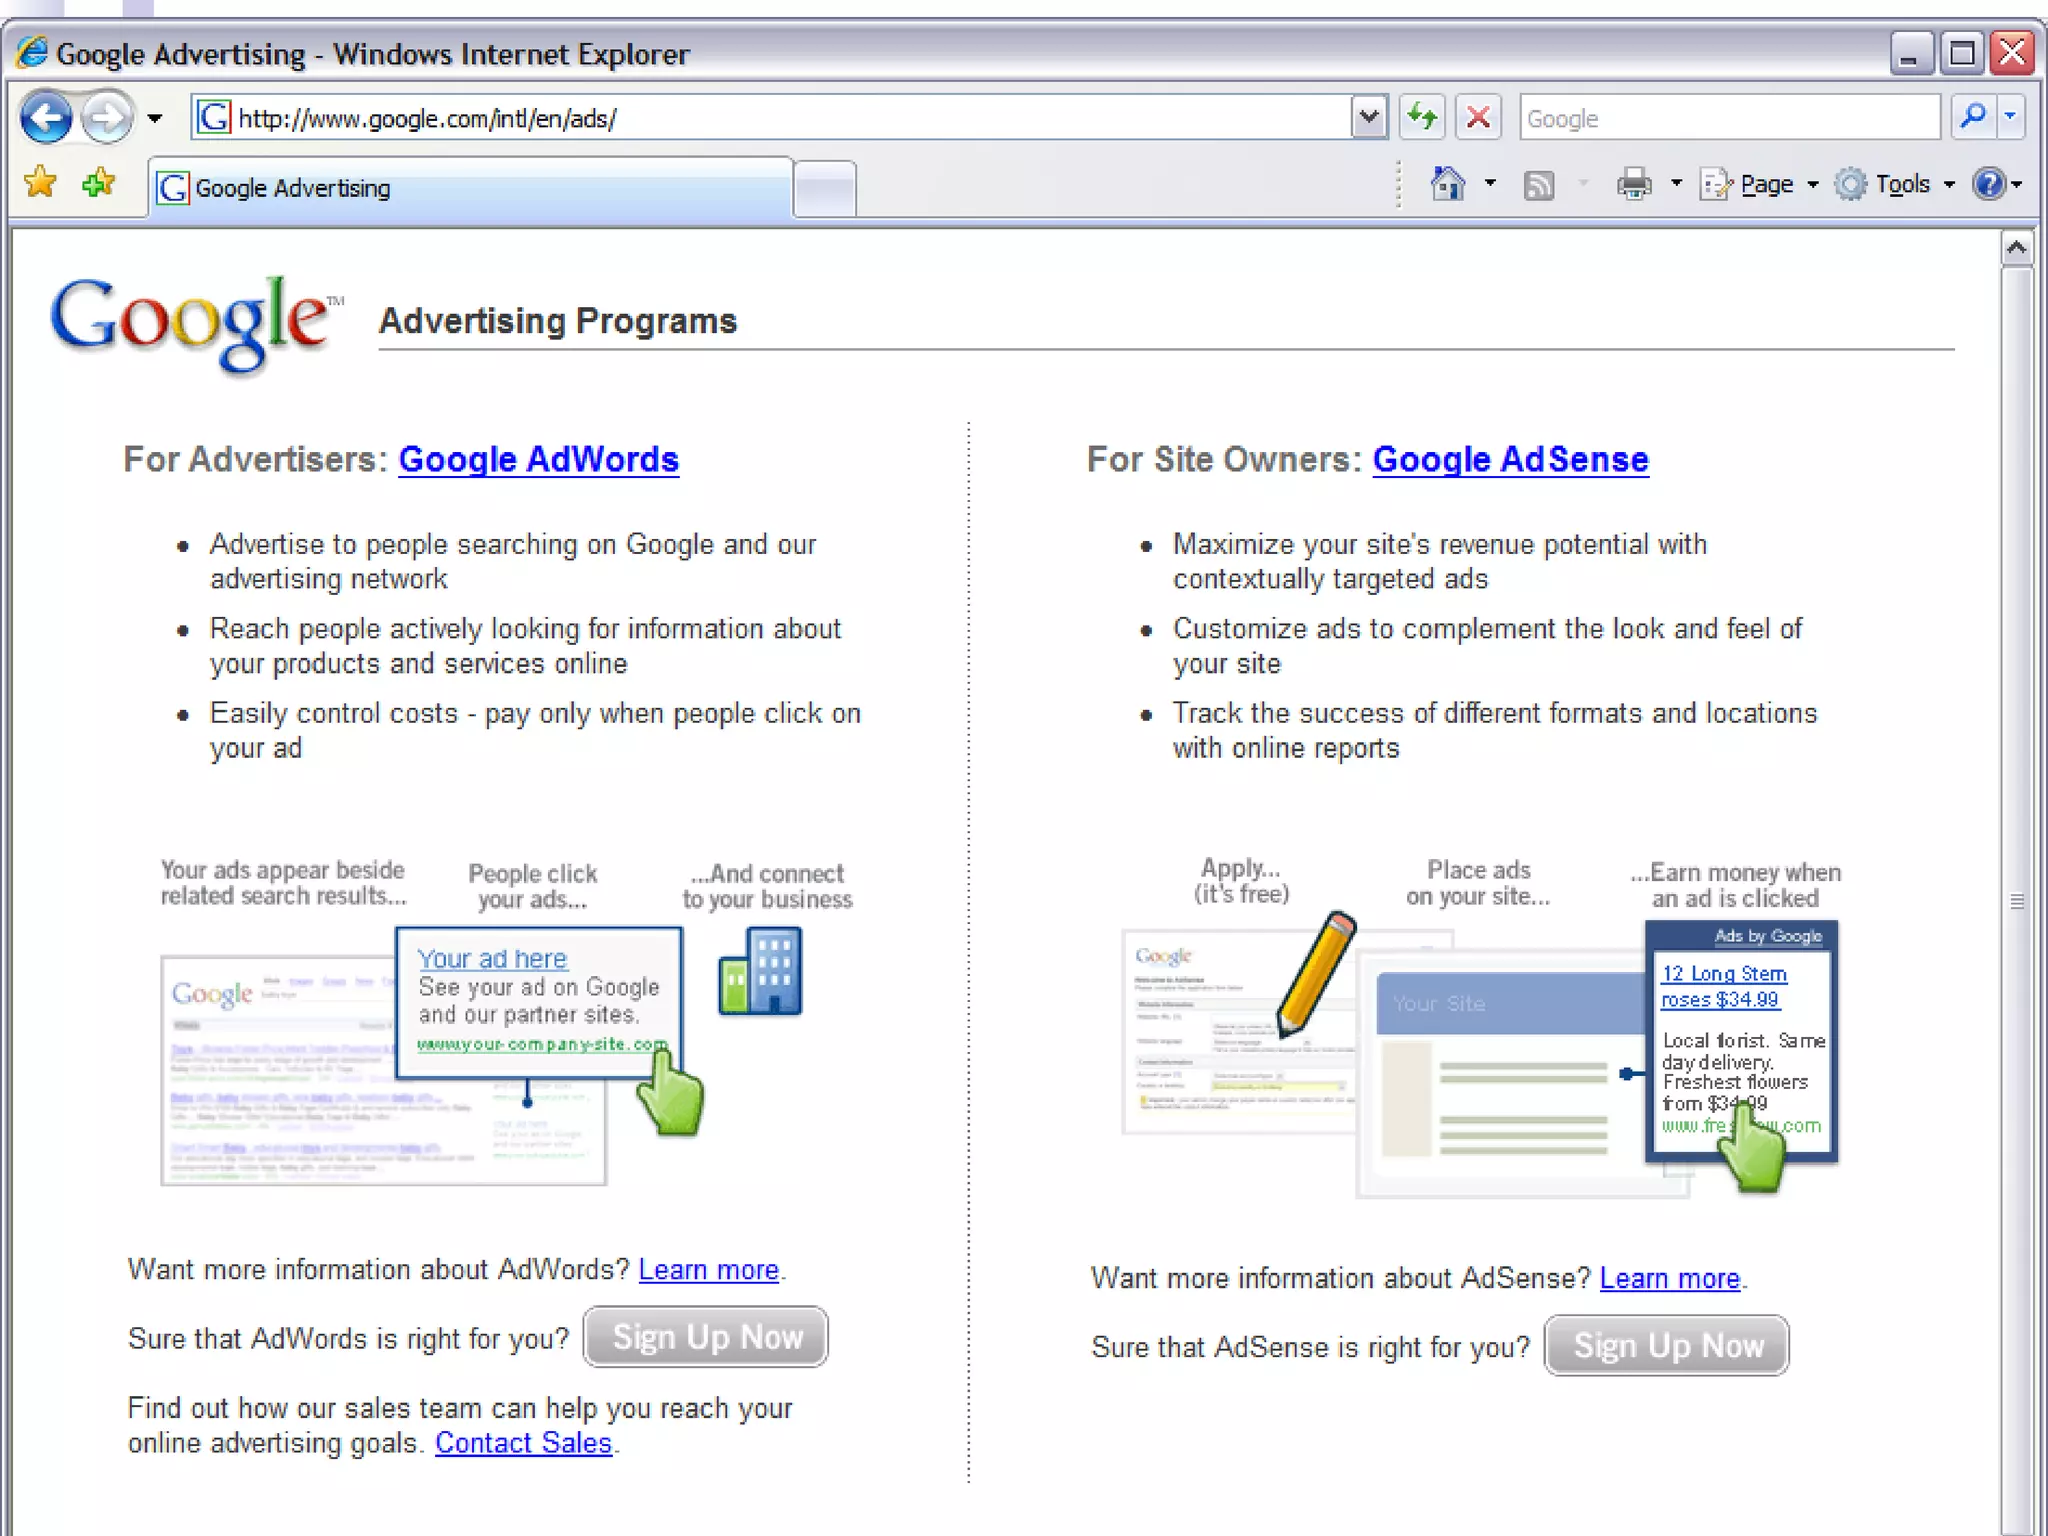This screenshot has height=1536, width=2048.
Task: Expand the Print options dropdown arrow
Action: (1676, 184)
